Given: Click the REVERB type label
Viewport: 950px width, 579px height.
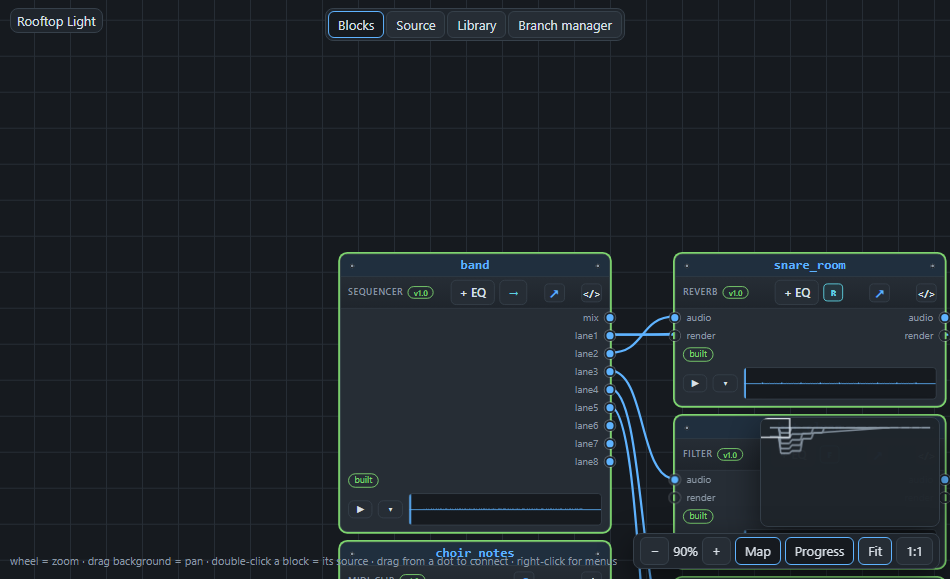Looking at the screenshot, I should point(700,292).
